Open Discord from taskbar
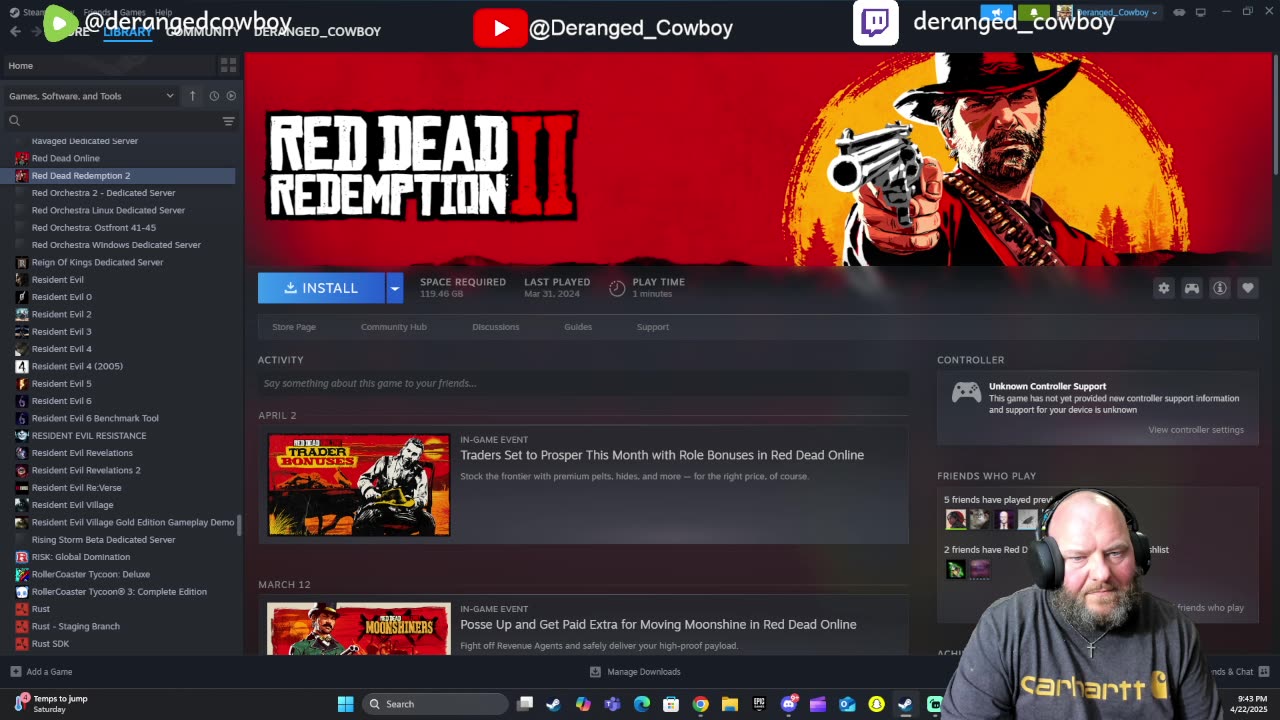Viewport: 1280px width, 720px height. 789,704
